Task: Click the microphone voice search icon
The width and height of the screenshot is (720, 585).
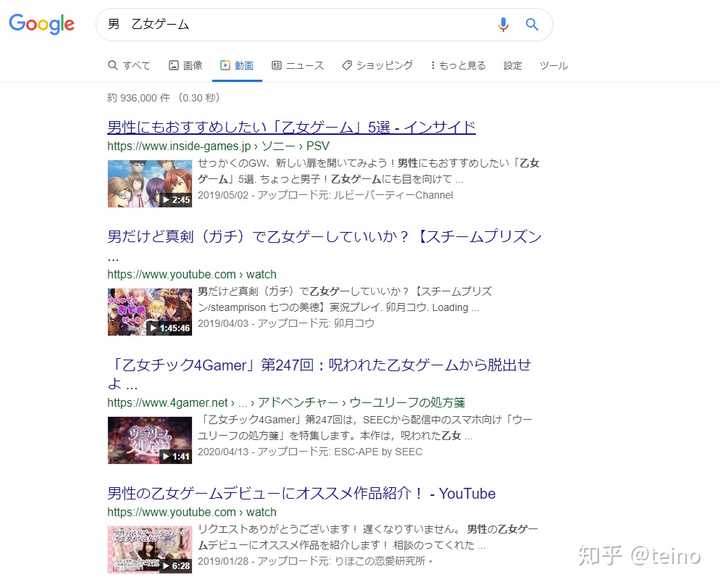Action: coord(503,24)
